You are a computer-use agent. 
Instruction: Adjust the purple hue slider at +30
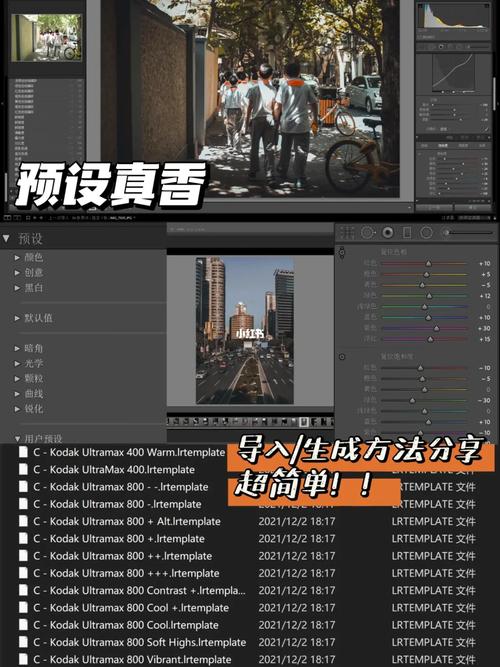coord(436,328)
